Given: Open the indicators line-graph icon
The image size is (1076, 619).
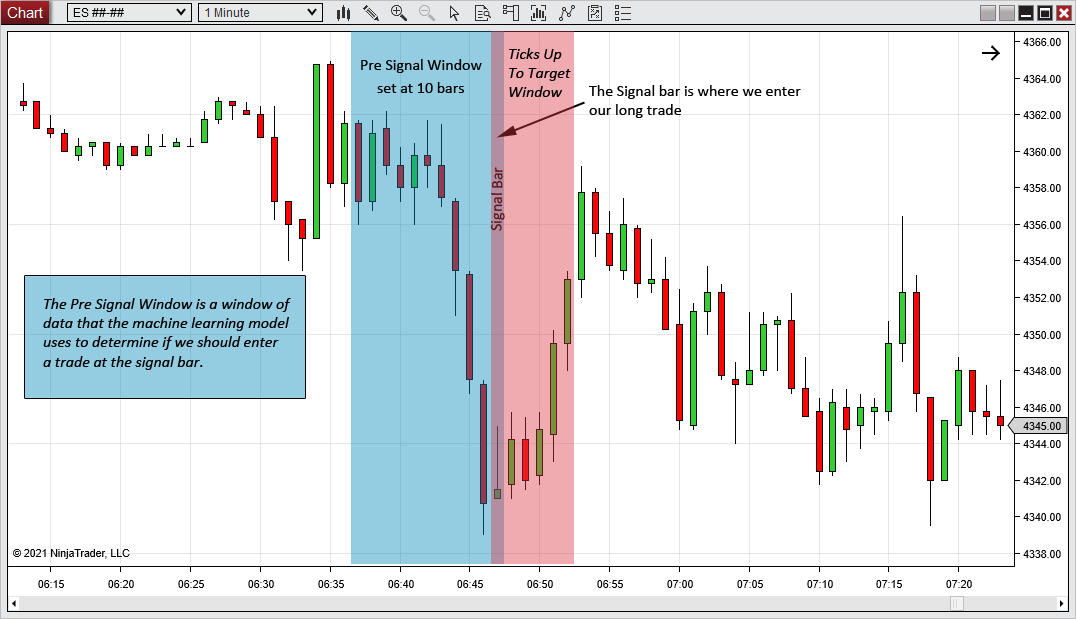Looking at the screenshot, I should click(x=567, y=13).
